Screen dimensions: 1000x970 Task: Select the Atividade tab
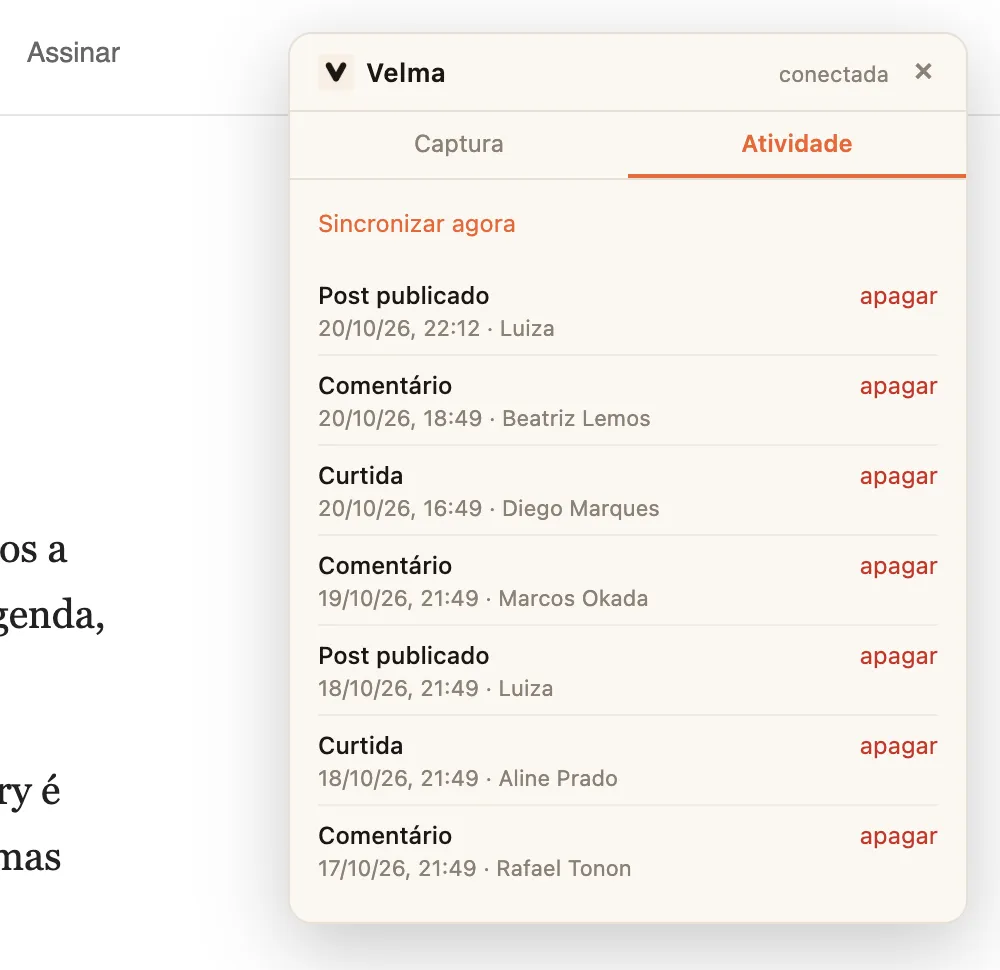797,144
